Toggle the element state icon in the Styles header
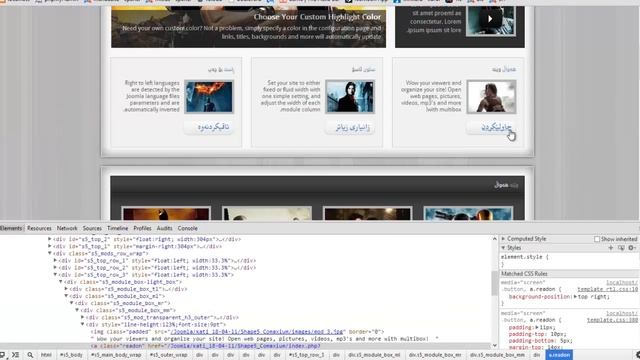 click(x=621, y=248)
